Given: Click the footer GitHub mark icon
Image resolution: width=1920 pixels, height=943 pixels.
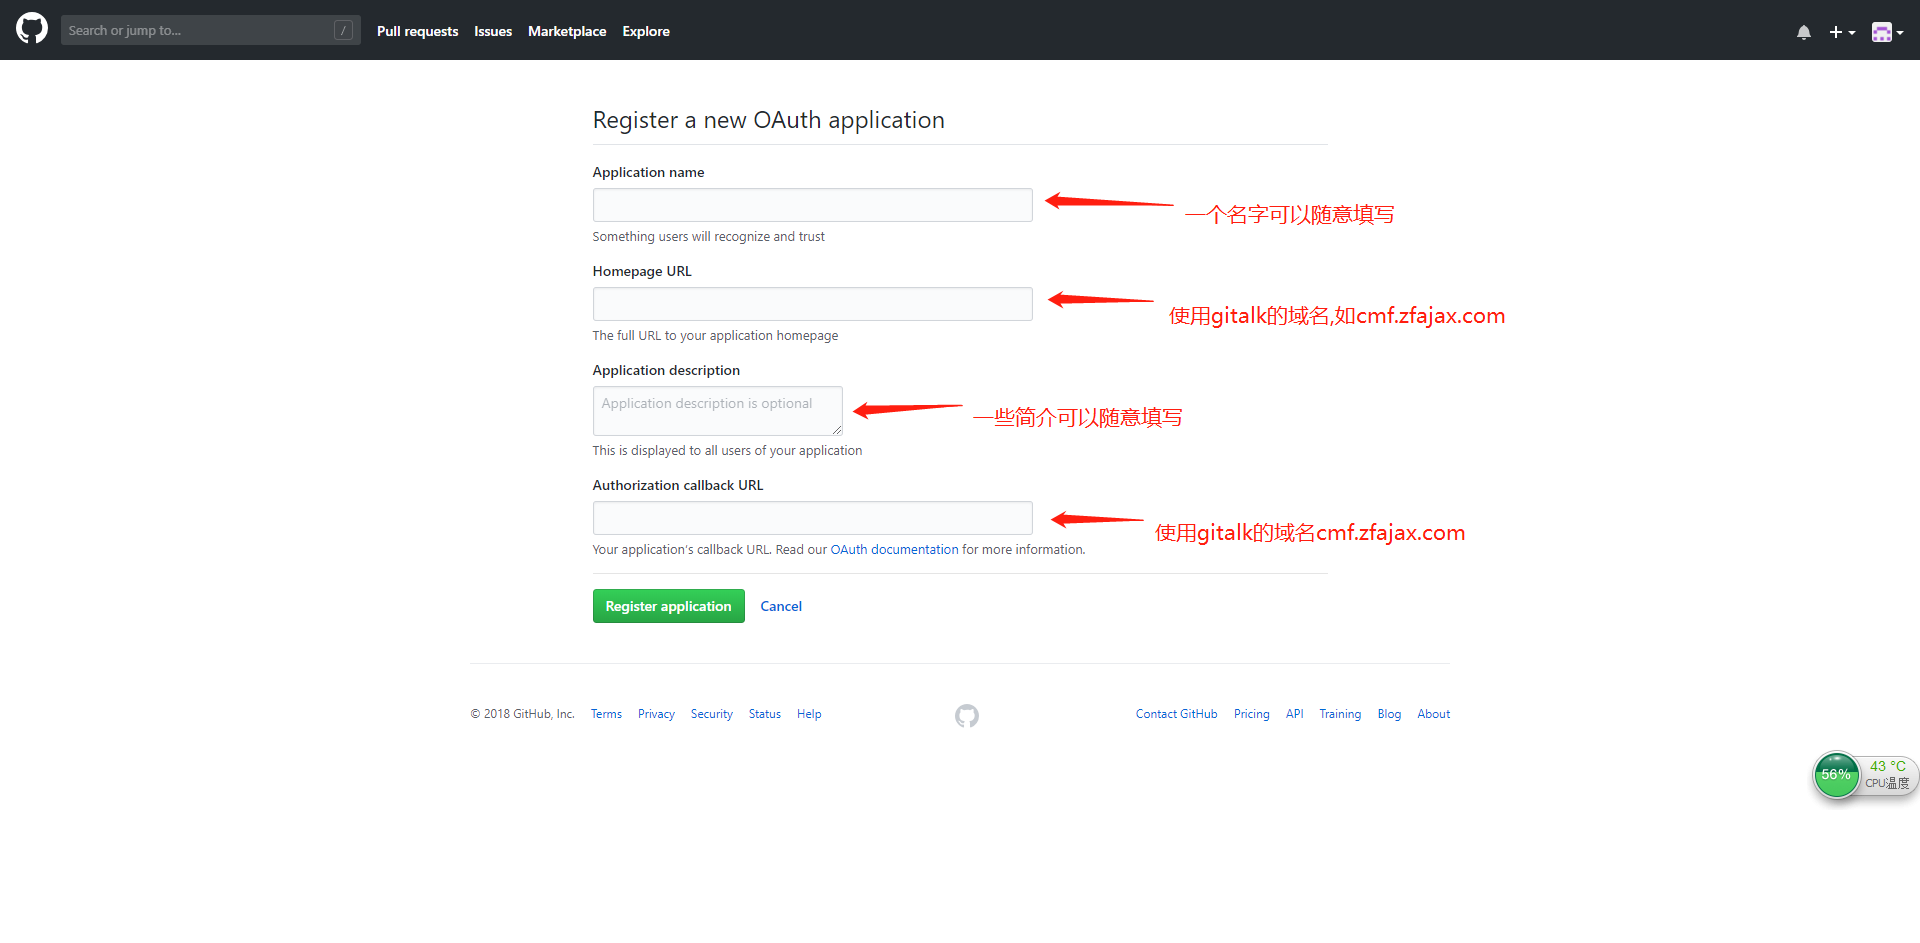Looking at the screenshot, I should [x=966, y=716].
